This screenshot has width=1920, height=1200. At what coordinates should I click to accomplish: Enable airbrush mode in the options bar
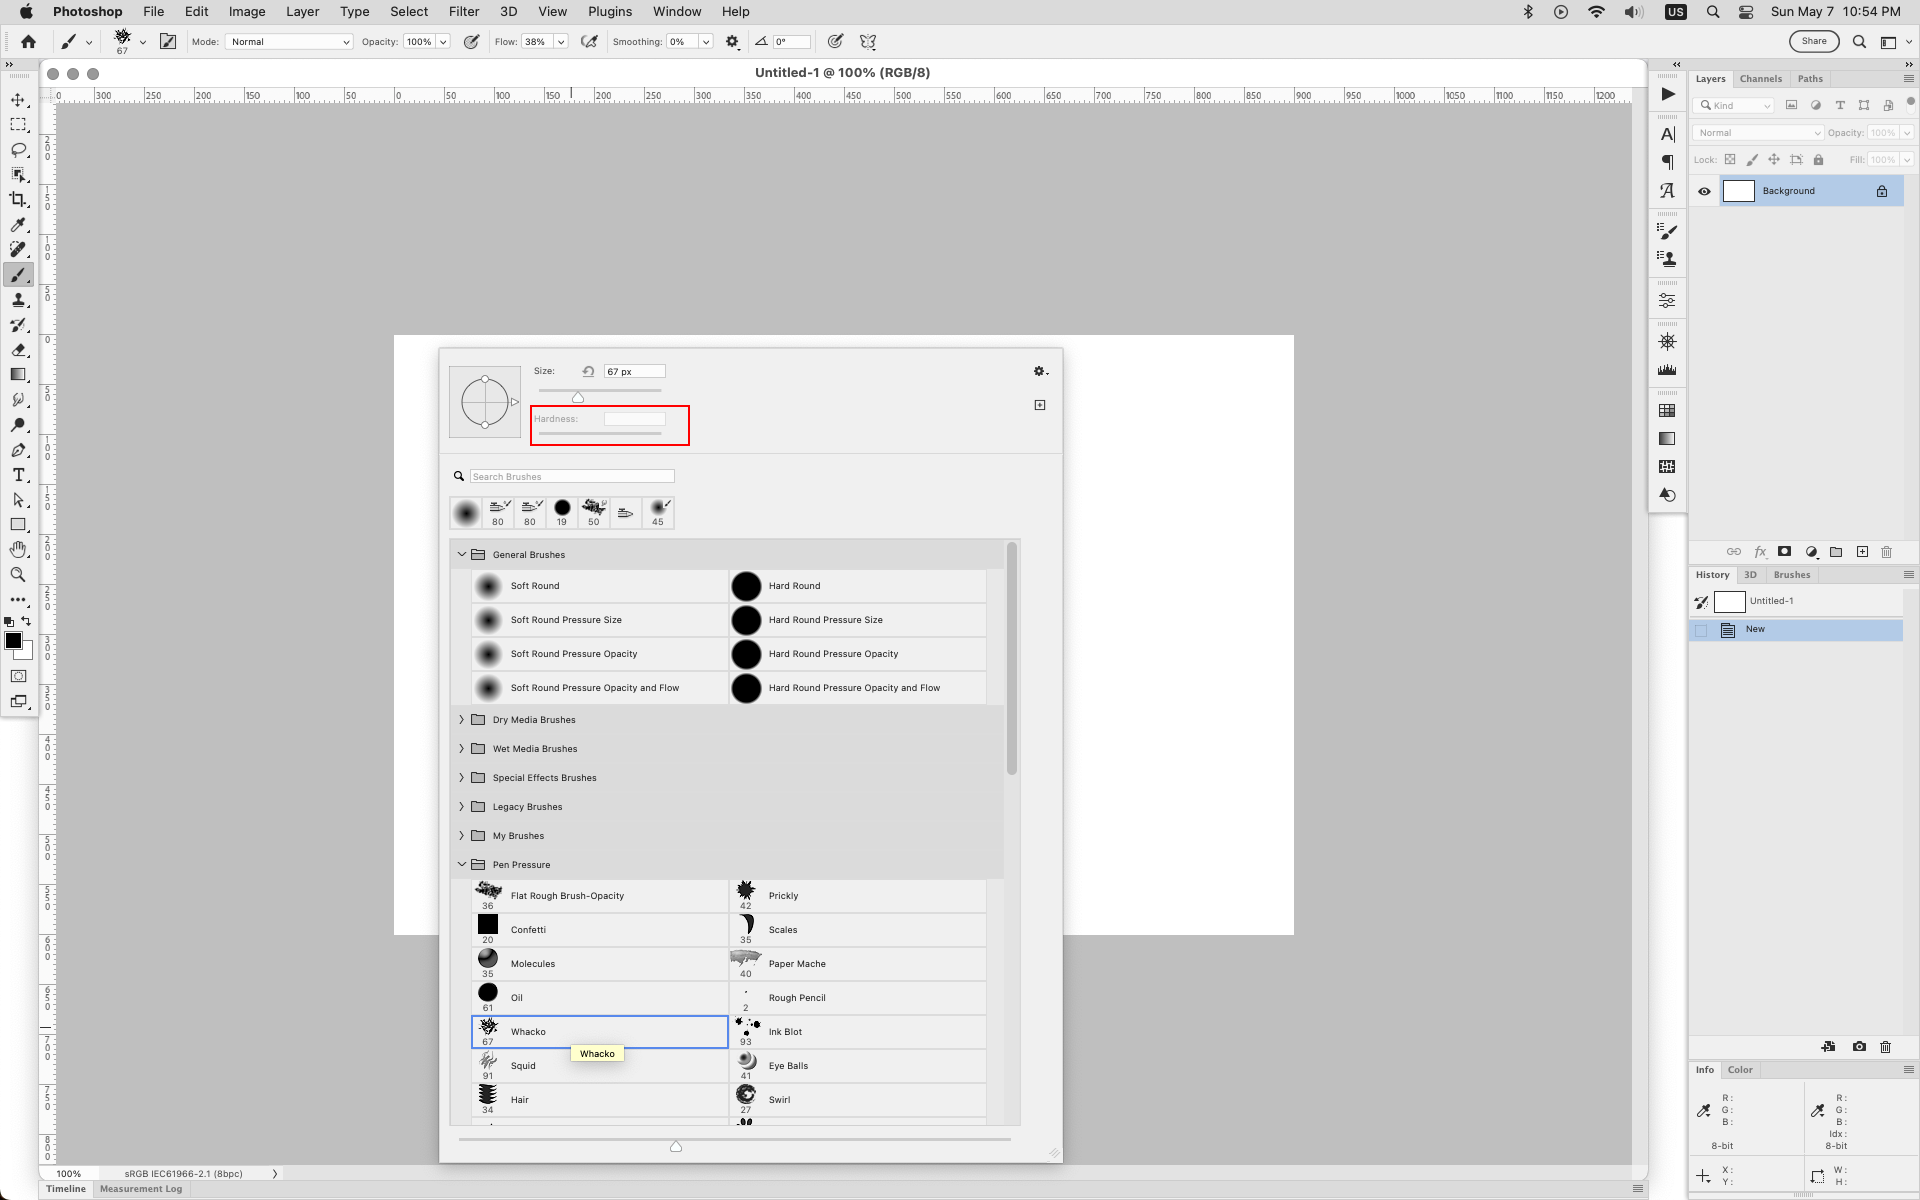click(589, 41)
